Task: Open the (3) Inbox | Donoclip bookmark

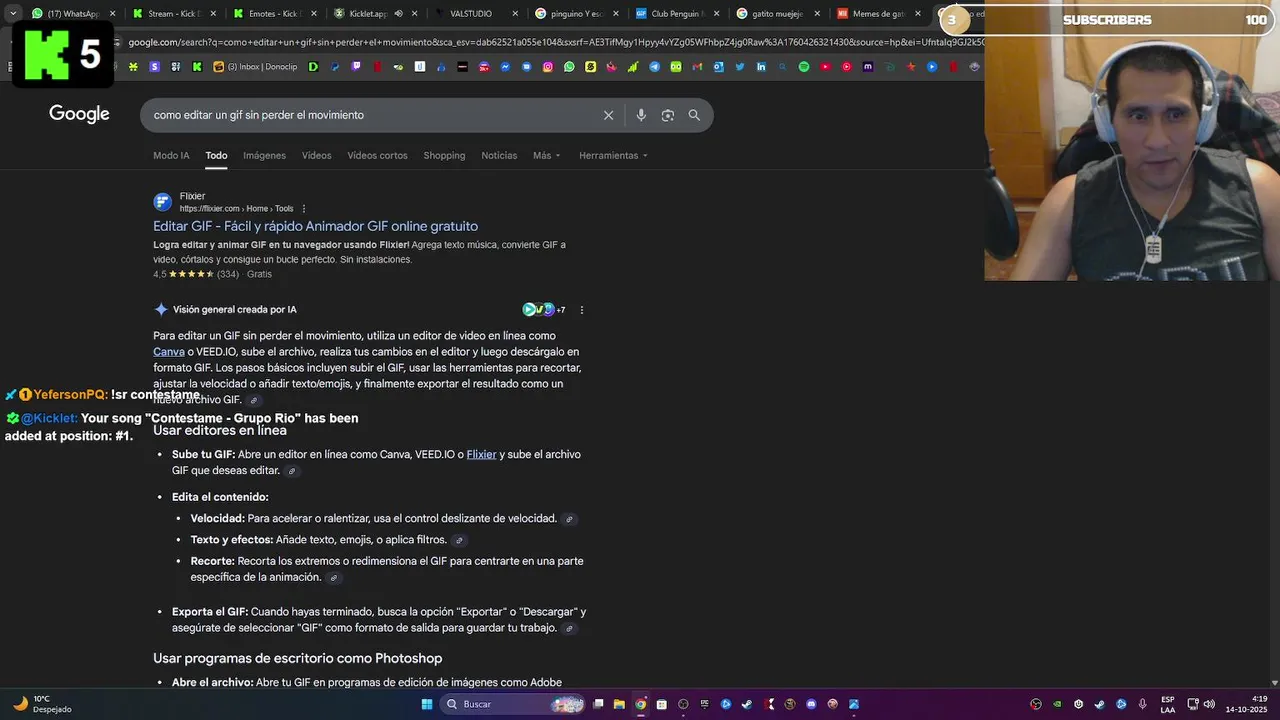Action: pyautogui.click(x=255, y=67)
